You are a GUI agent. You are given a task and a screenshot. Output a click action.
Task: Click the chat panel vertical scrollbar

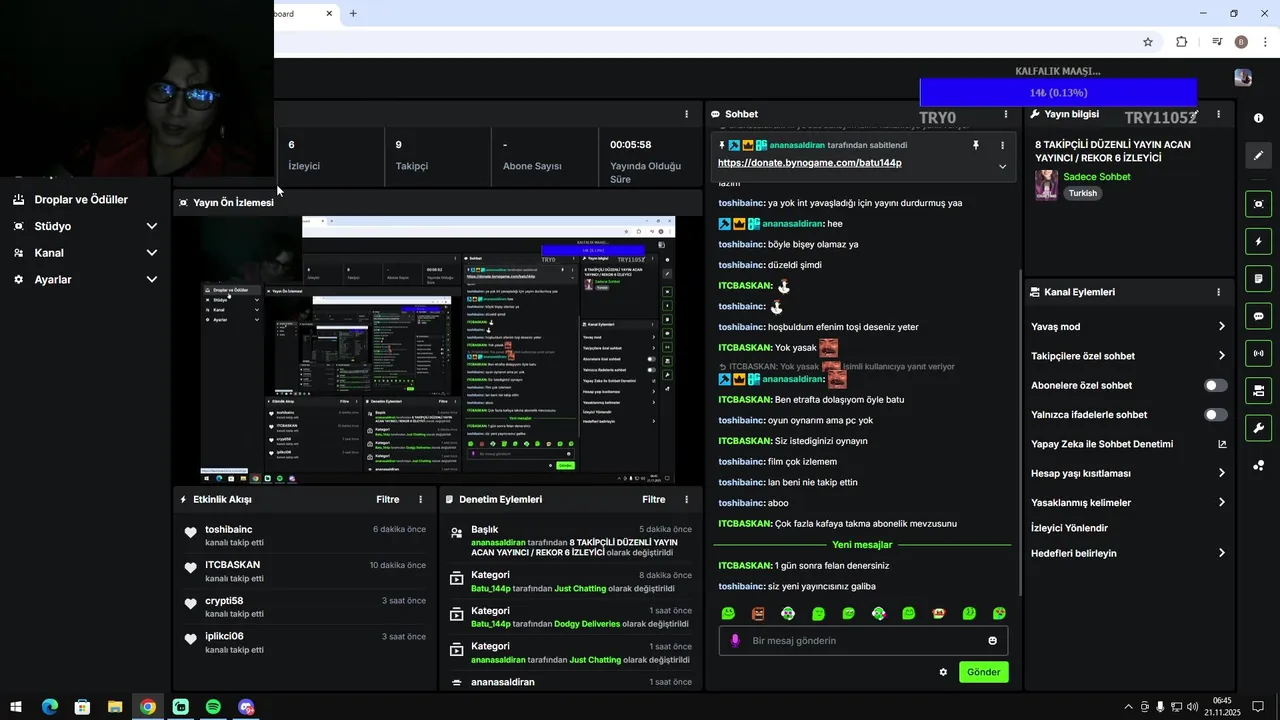click(x=1019, y=430)
